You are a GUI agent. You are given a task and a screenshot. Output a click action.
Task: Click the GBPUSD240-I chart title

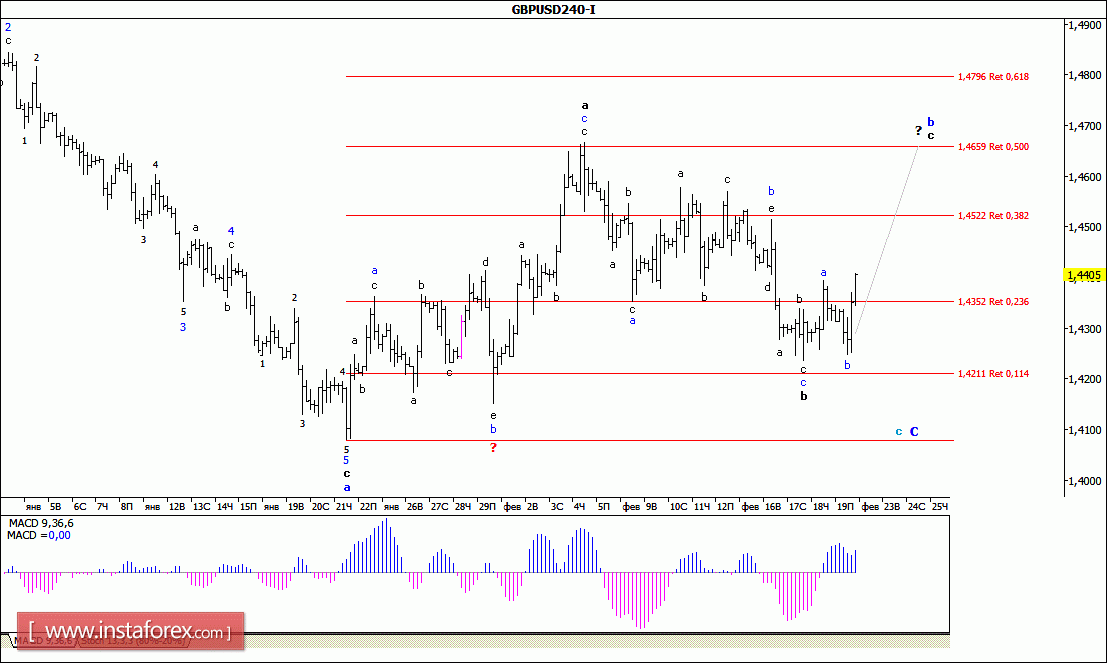[x=554, y=10]
